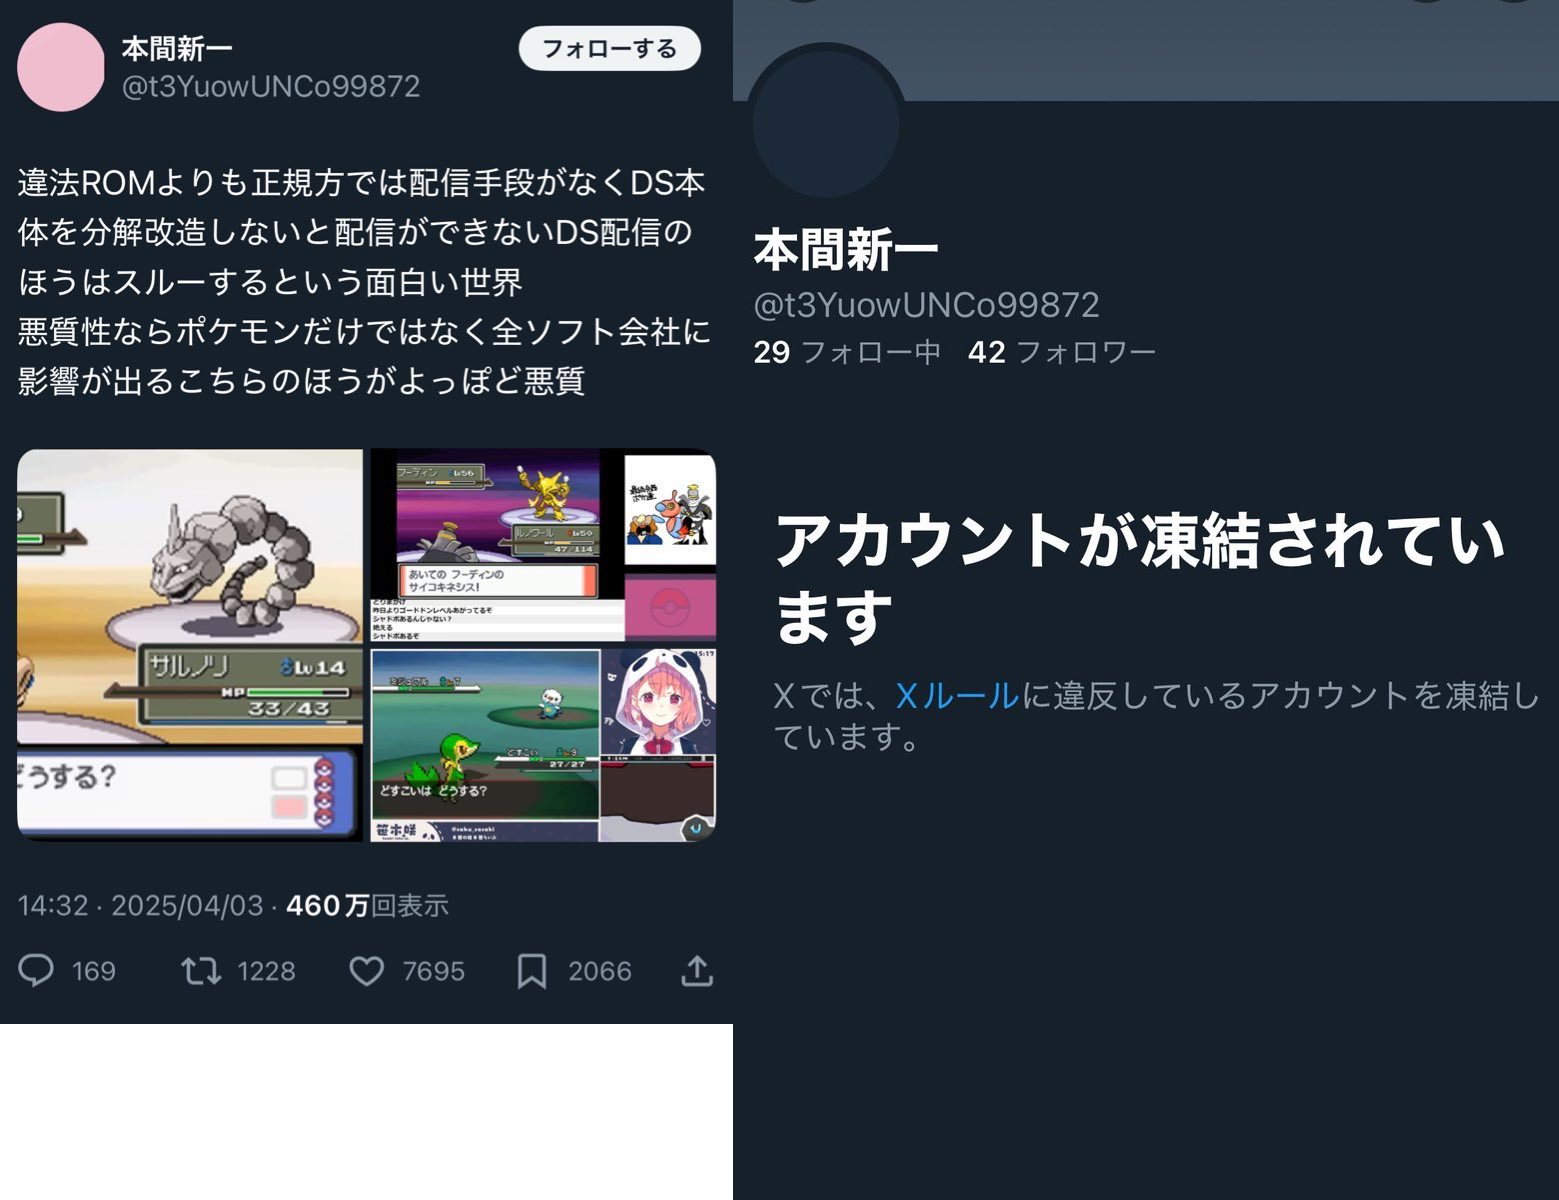Click the 14:32 · 2025/04/03 timestamp
The width and height of the screenshot is (1559, 1200).
coord(140,906)
